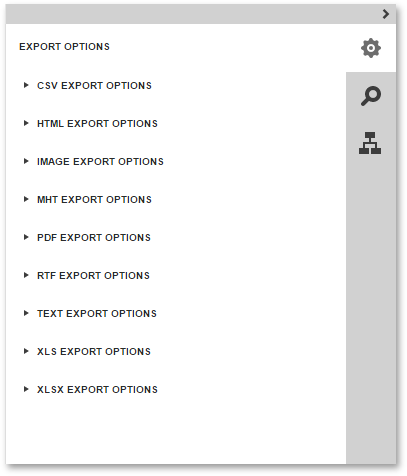Expand Text Export Options triangle
This screenshot has width=407, height=476.
(26, 313)
